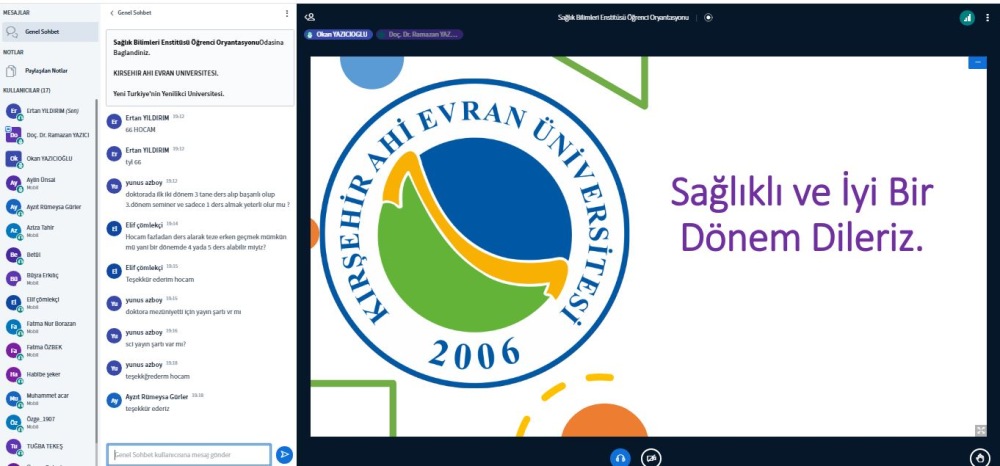
Task: Open Genel Sohbet in the messages list
Action: [50, 31]
